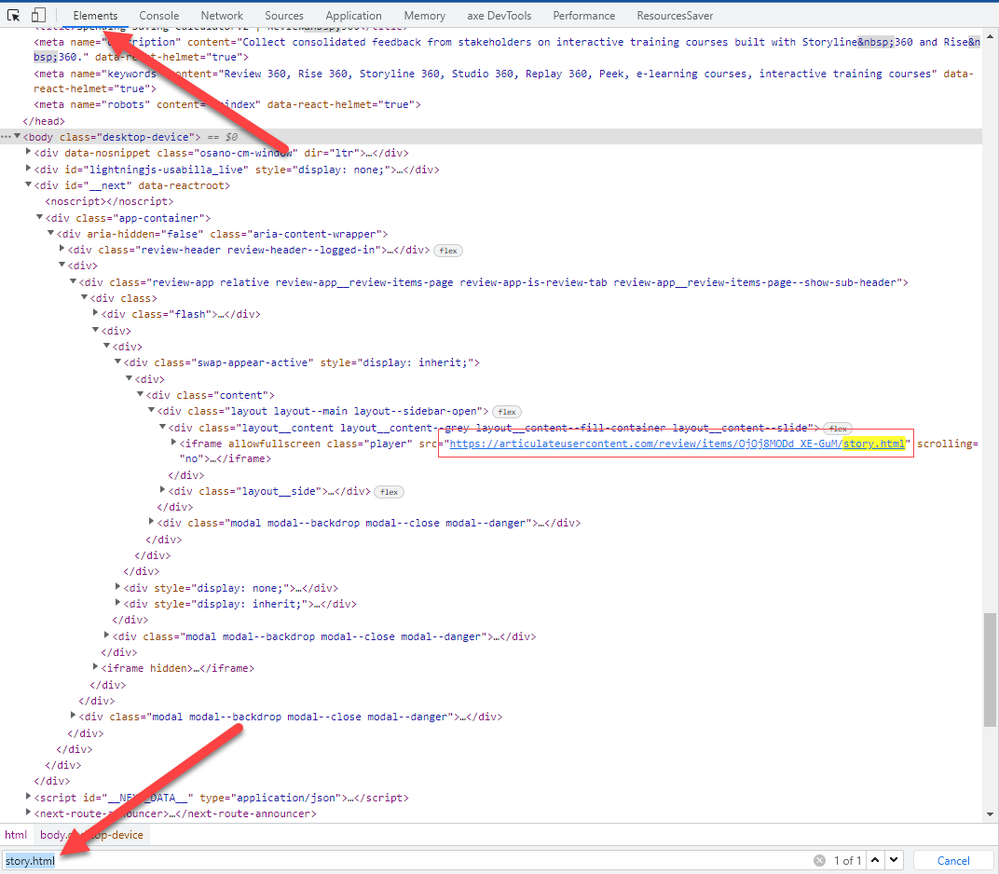999x874 pixels.
Task: Toggle flex badge on layout__side div
Action: click(389, 492)
